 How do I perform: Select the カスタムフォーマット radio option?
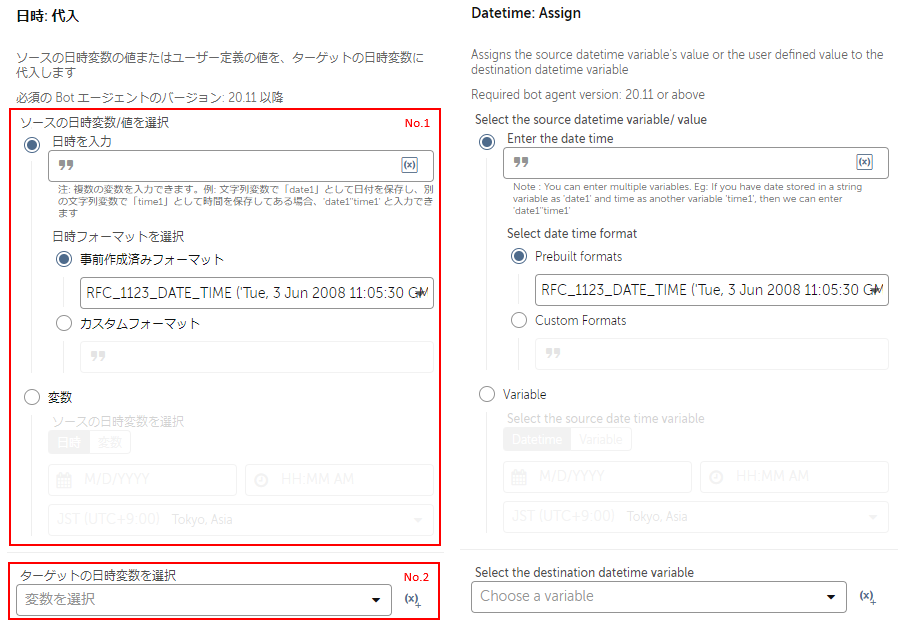(64, 324)
